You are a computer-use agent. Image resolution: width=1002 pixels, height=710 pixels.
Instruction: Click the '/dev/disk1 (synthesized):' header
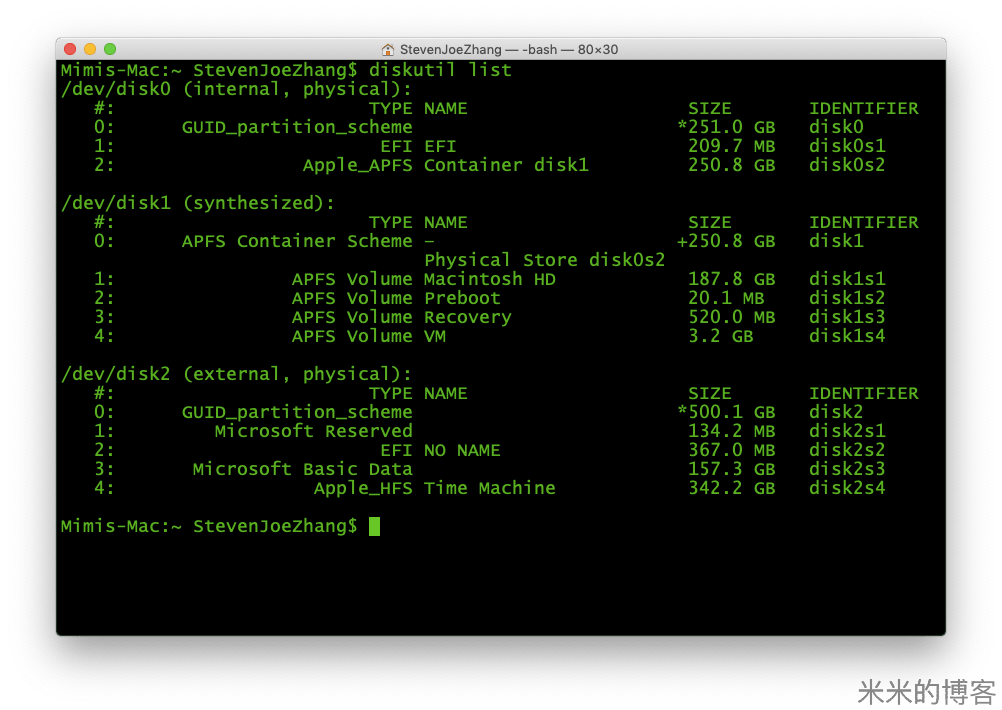pyautogui.click(x=197, y=203)
